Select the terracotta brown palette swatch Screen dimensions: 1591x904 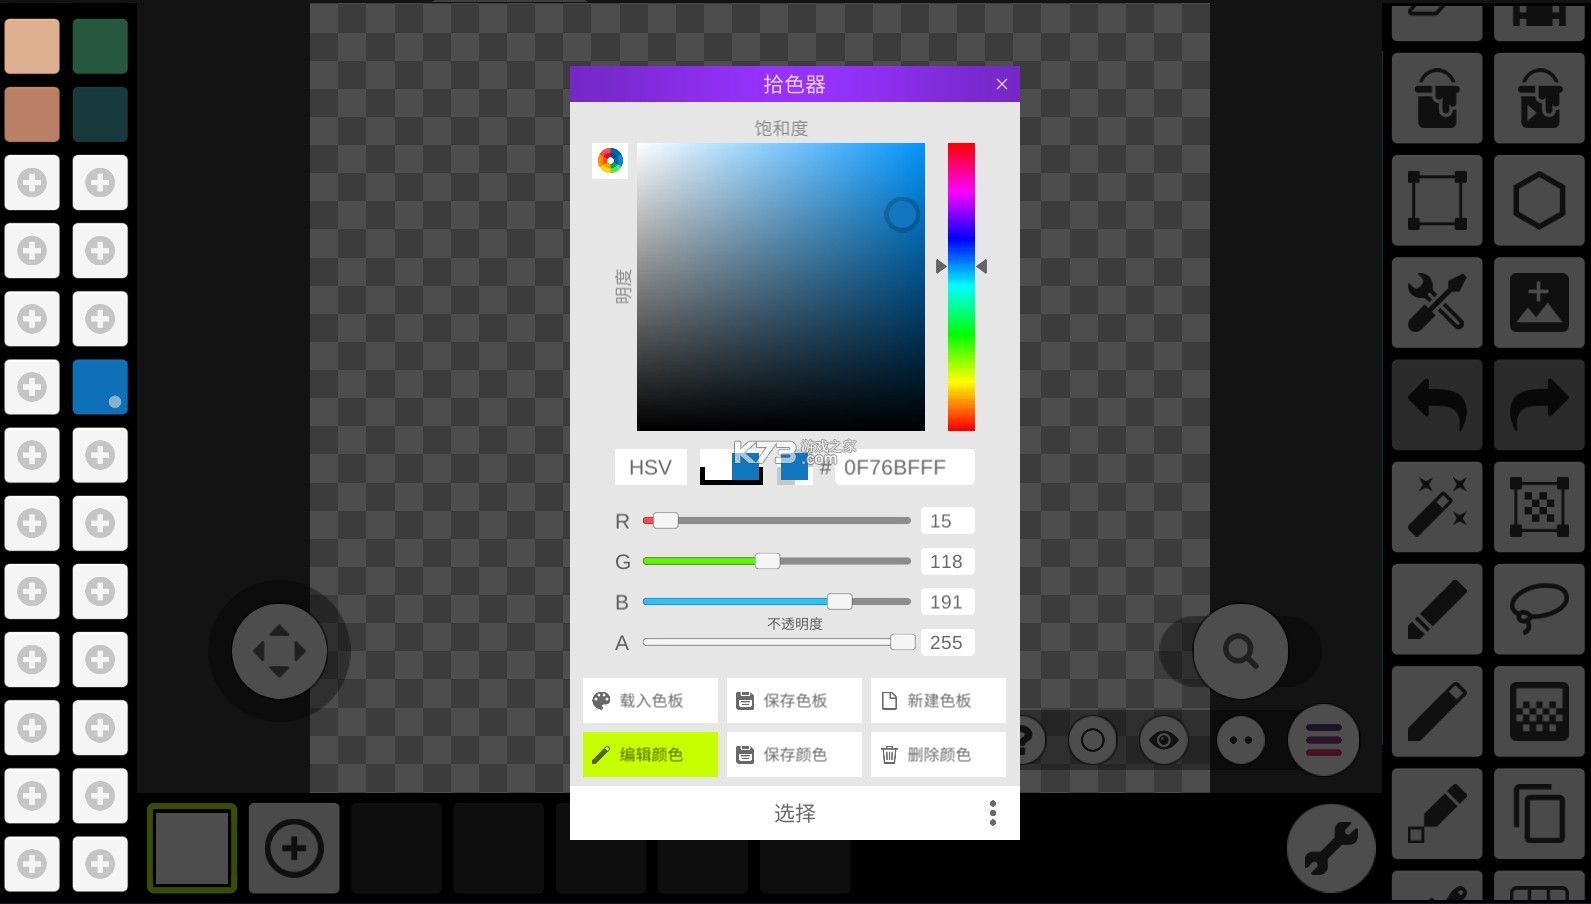[x=32, y=114]
